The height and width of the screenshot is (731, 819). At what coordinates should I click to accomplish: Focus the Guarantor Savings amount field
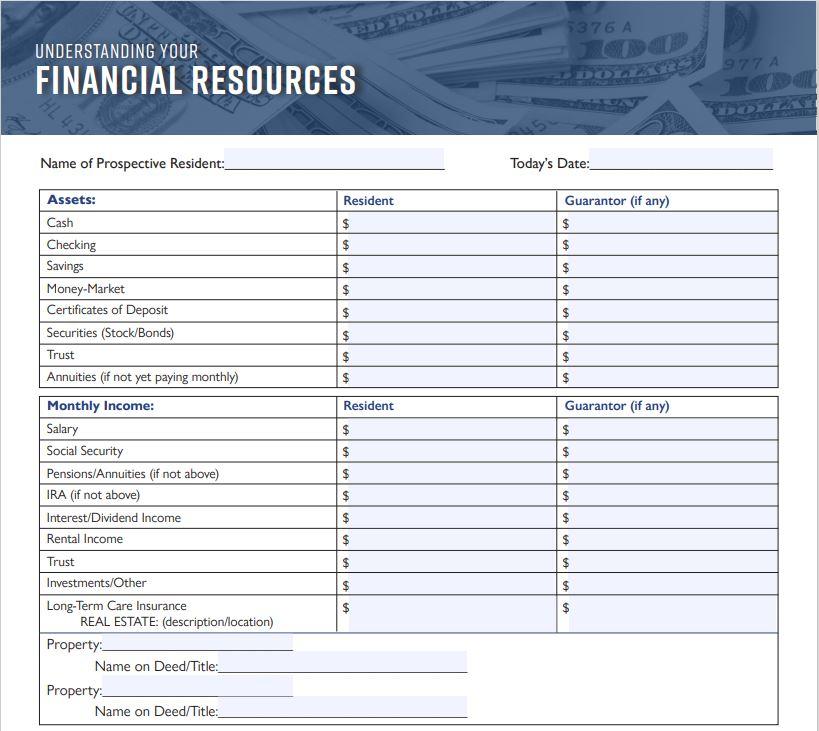pos(673,267)
